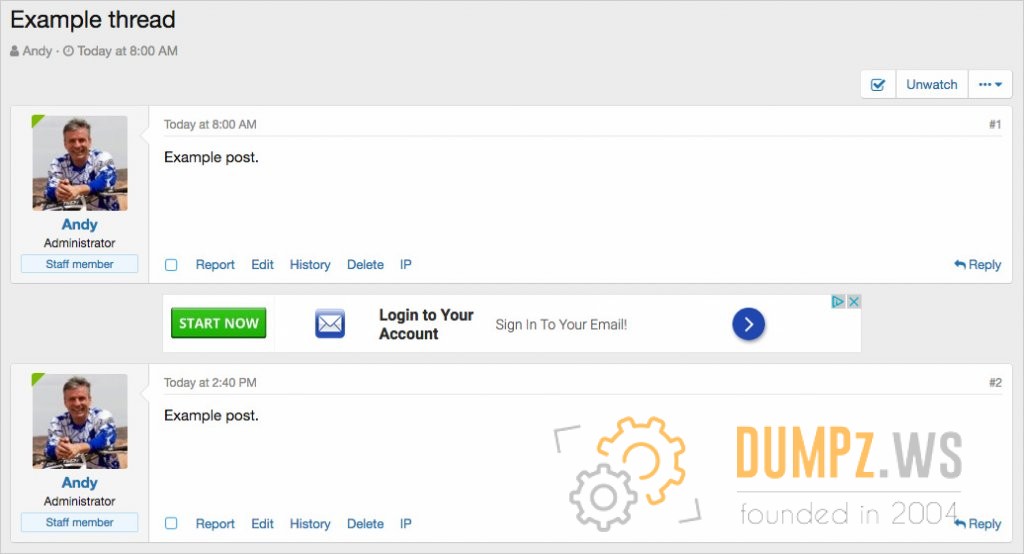Click Reply on the second post
This screenshot has width=1024, height=554.
tap(977, 523)
